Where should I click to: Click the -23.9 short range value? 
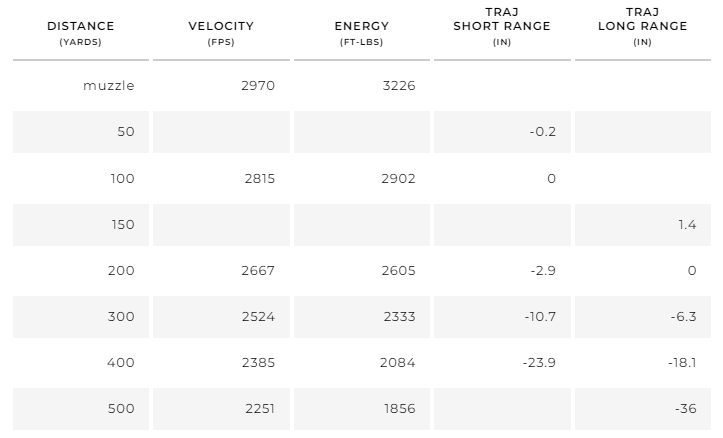pyautogui.click(x=538, y=363)
